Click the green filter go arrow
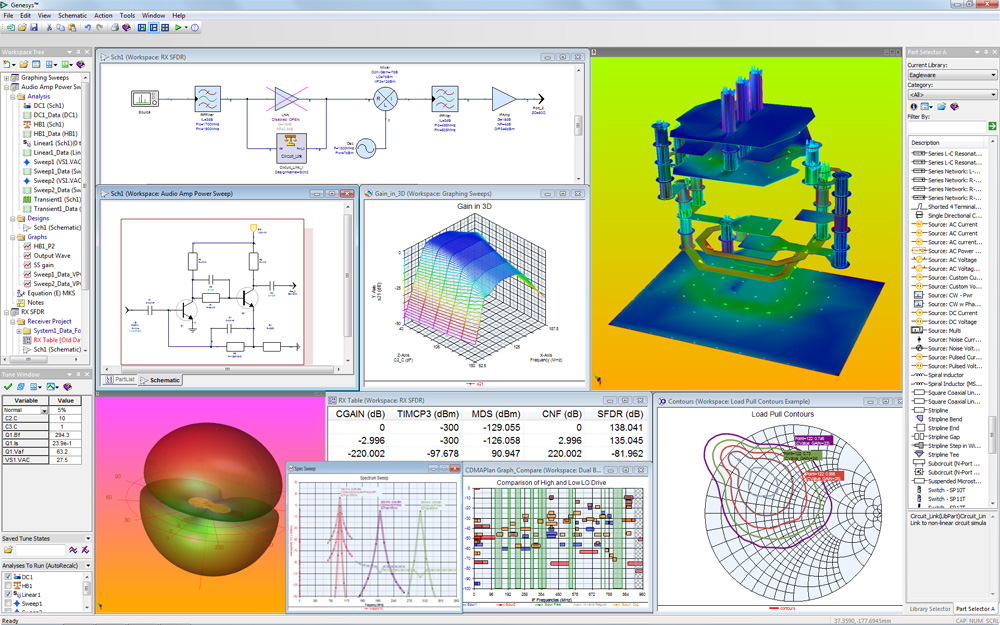Image resolution: width=1000 pixels, height=625 pixels. click(x=992, y=127)
